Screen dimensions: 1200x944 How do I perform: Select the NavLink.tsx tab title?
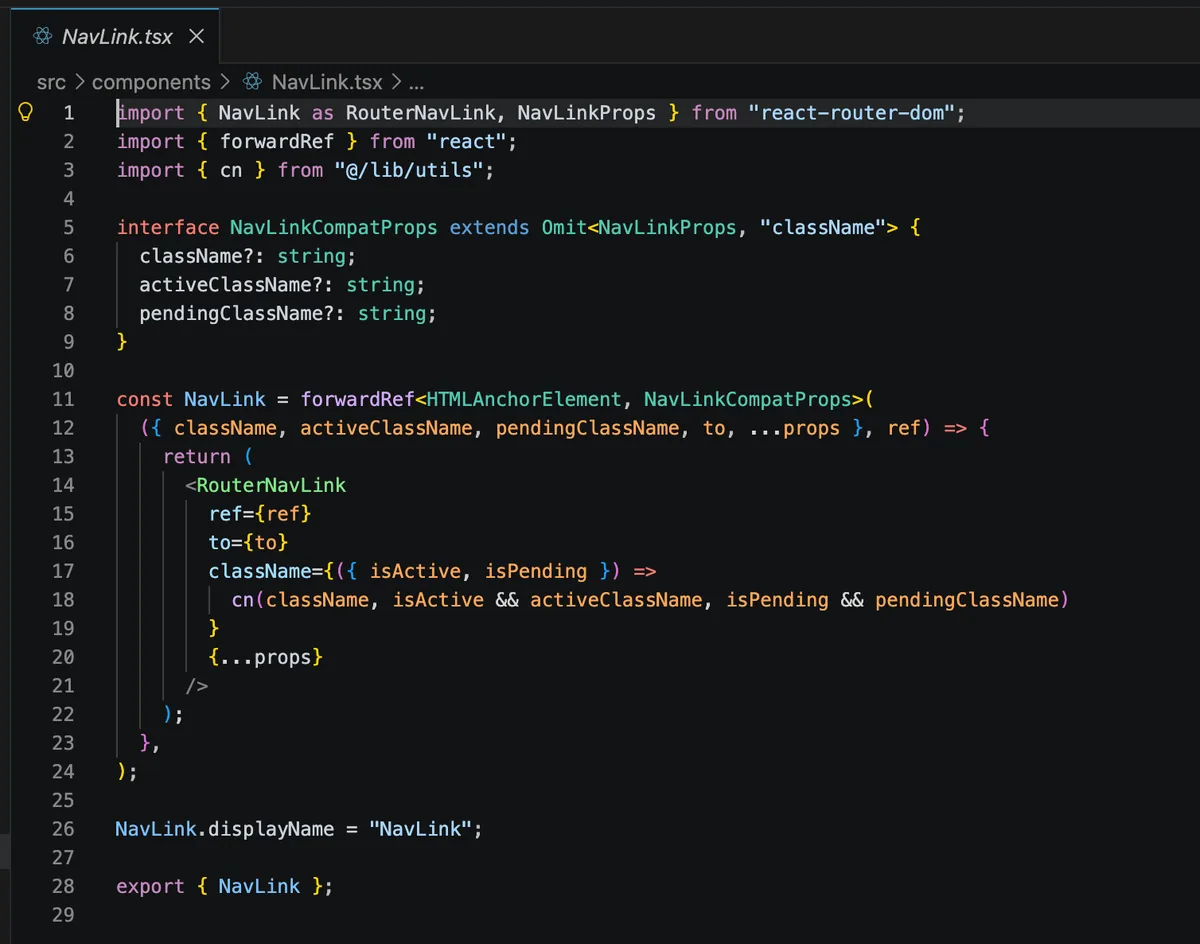pyautogui.click(x=117, y=37)
